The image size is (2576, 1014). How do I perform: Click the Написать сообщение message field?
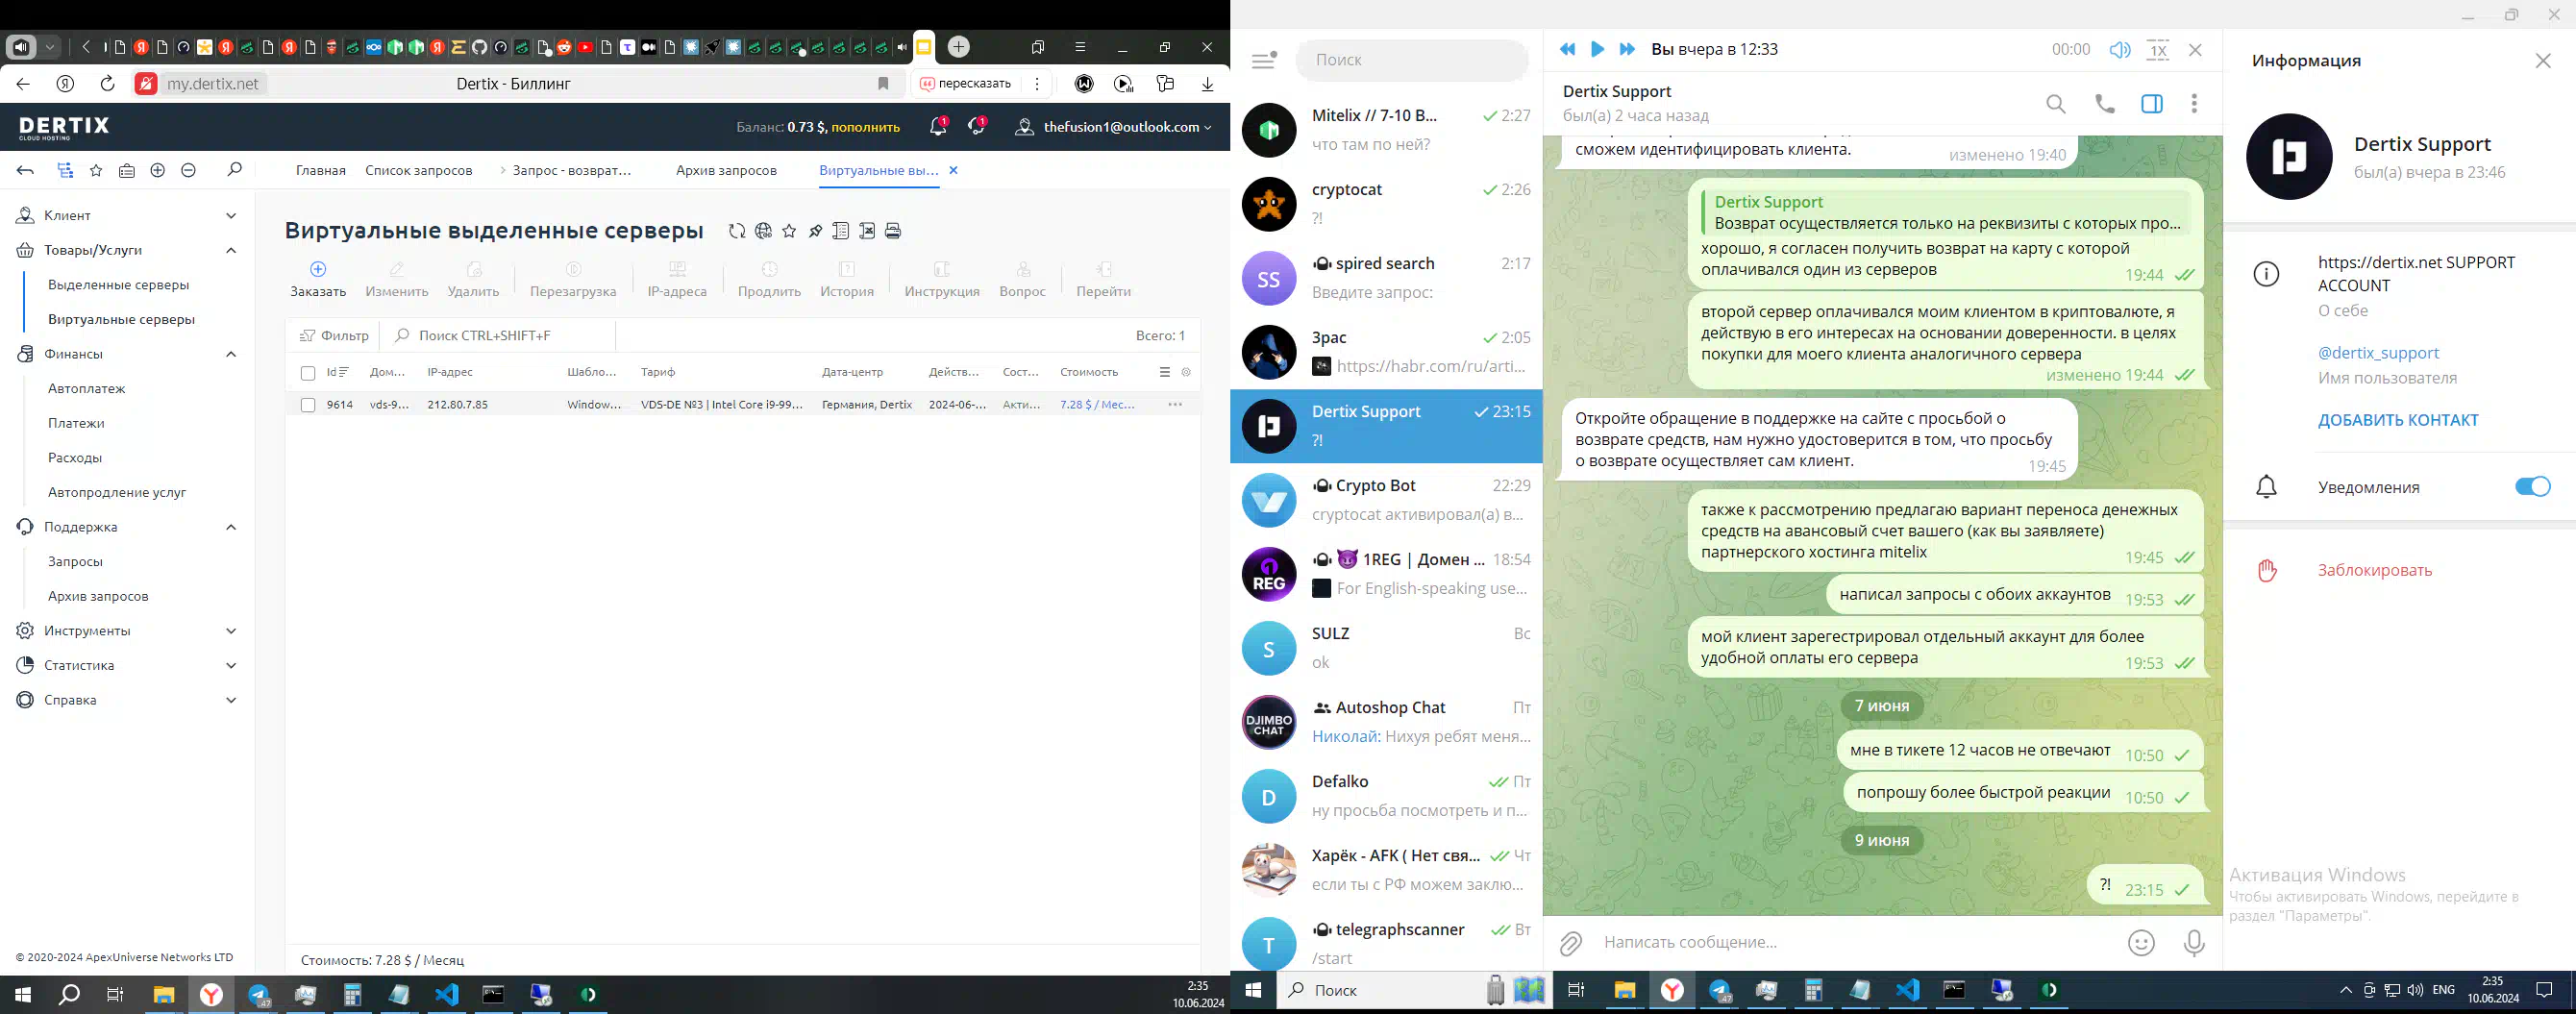click(1857, 943)
